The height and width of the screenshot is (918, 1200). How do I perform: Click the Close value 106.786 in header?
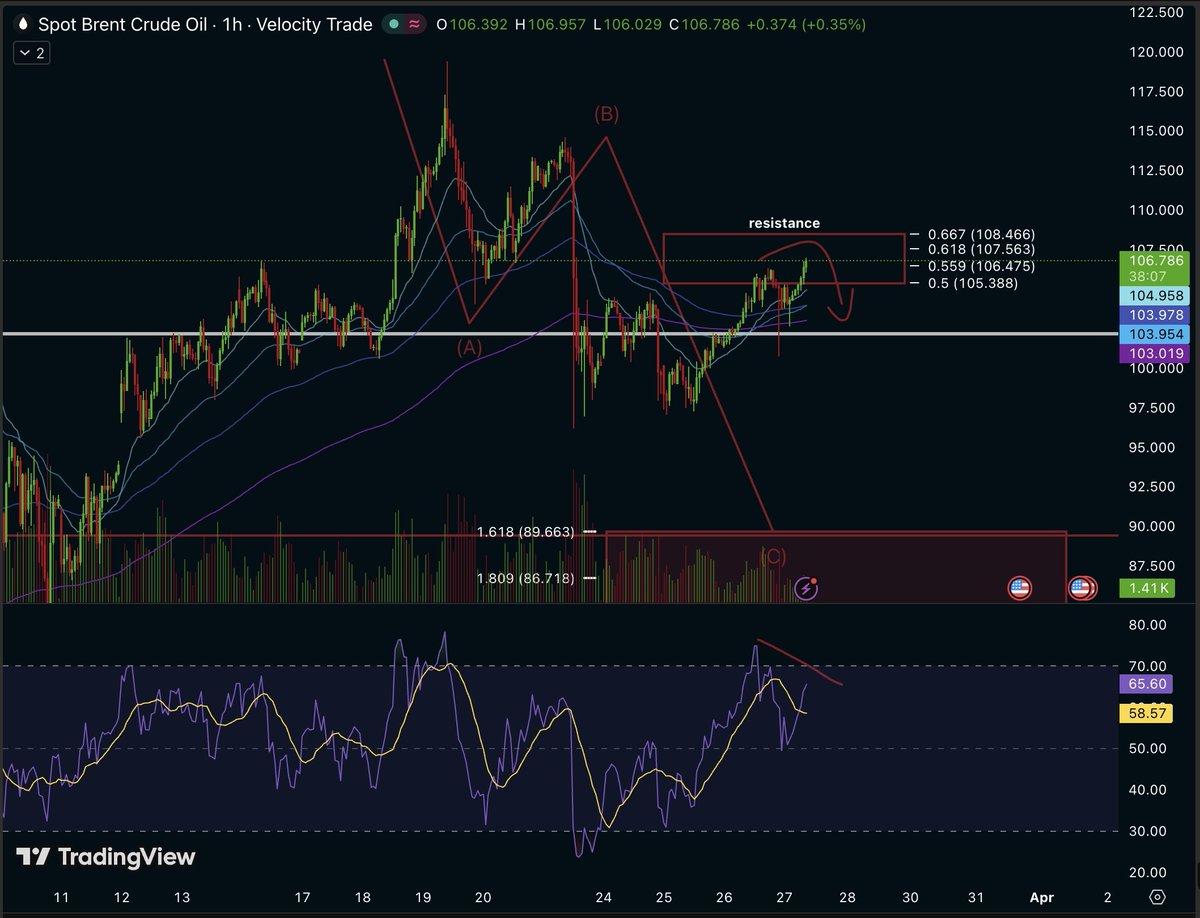(711, 24)
